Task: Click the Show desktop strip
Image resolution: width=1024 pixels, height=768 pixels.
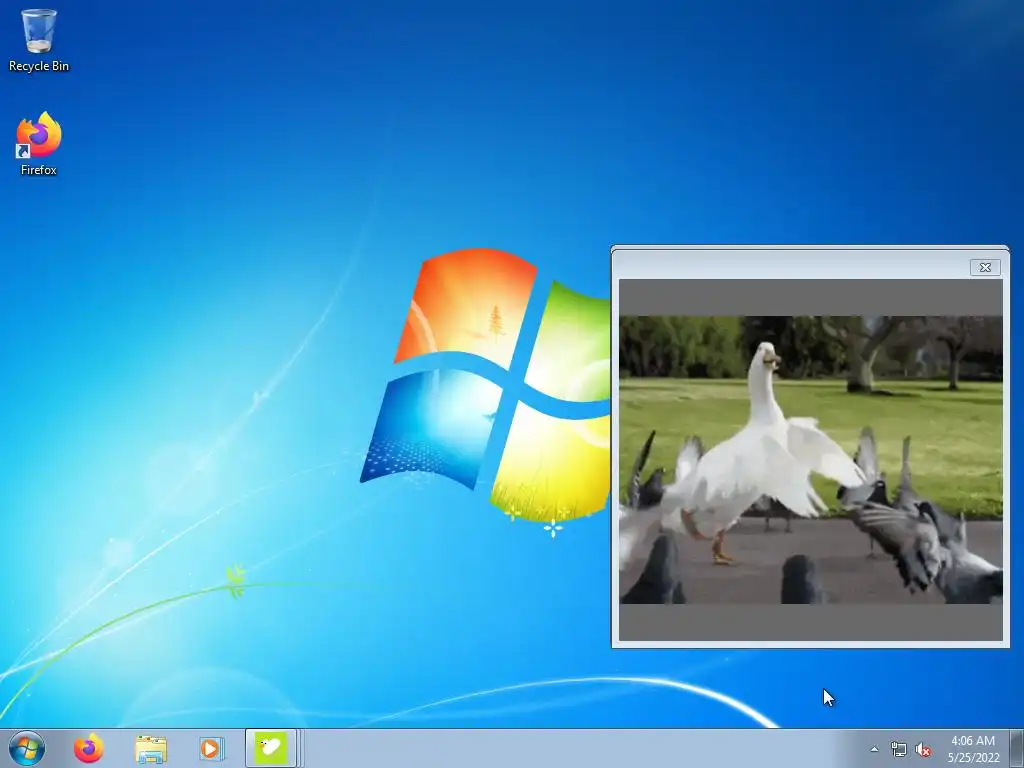Action: coord(1017,748)
